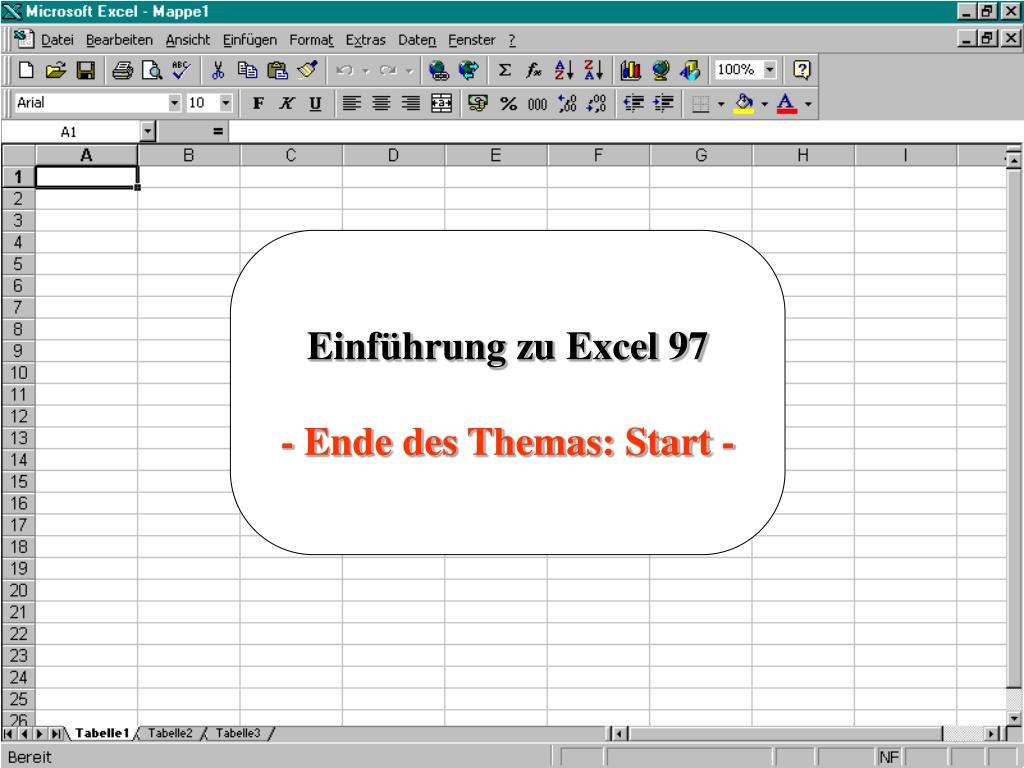The image size is (1024, 768).
Task: Click the A1 Name Box field
Action: (x=71, y=132)
